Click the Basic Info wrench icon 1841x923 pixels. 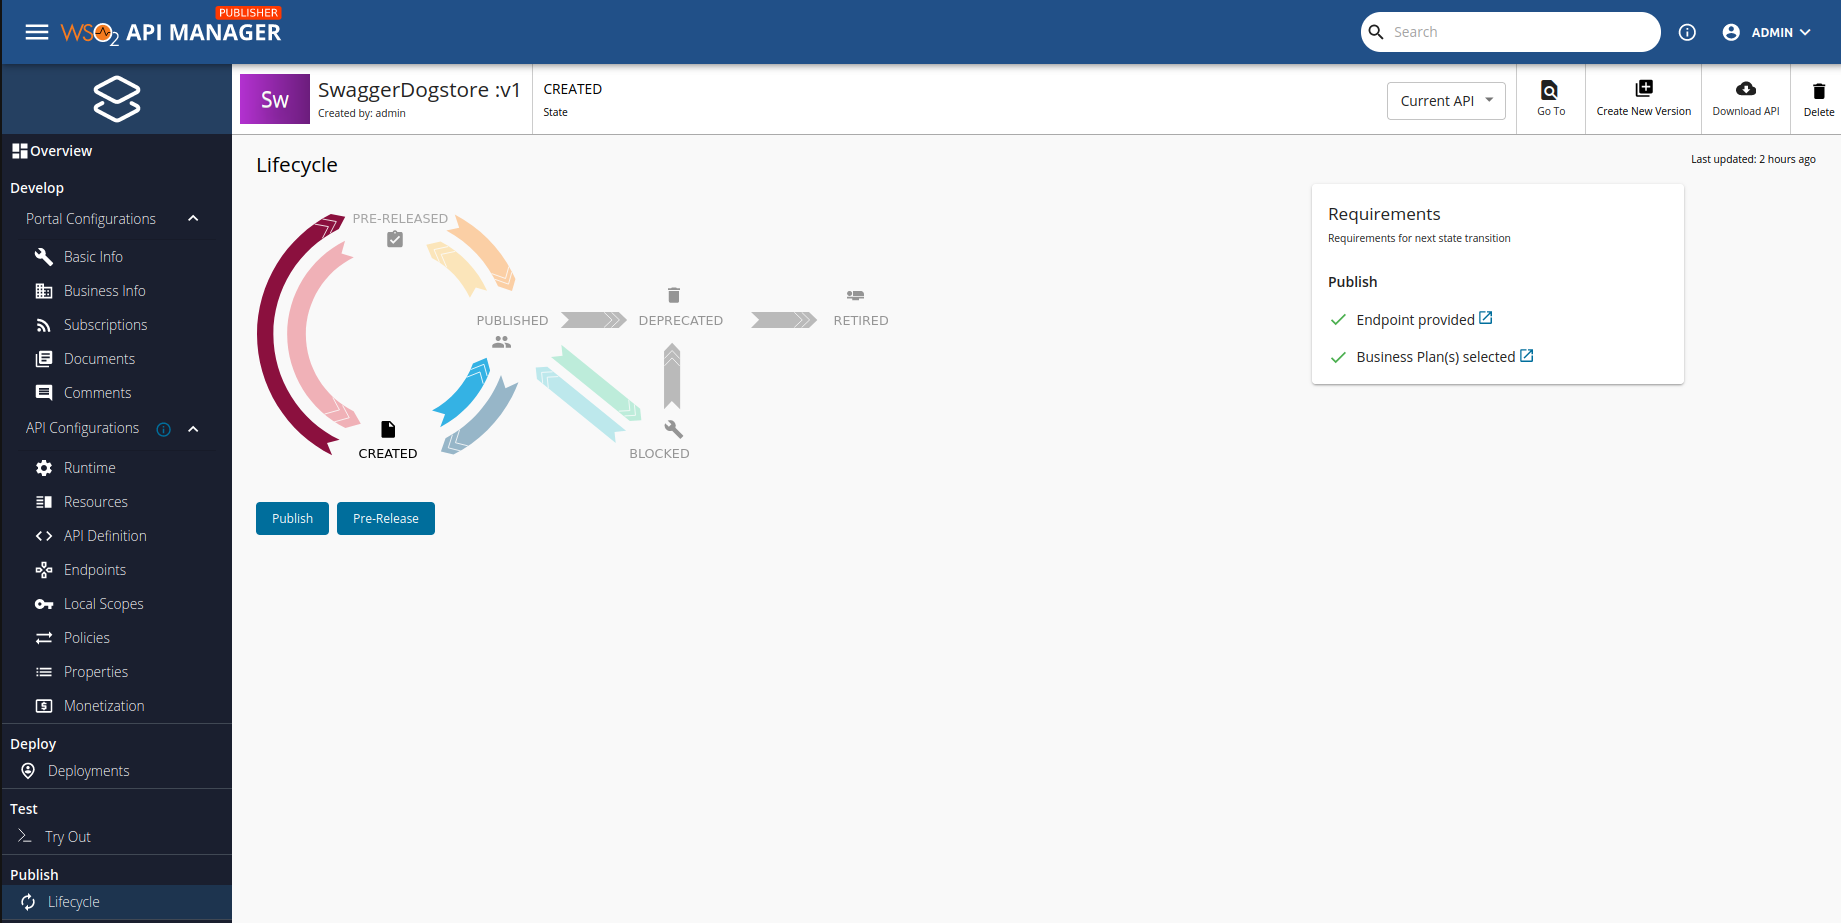click(44, 257)
